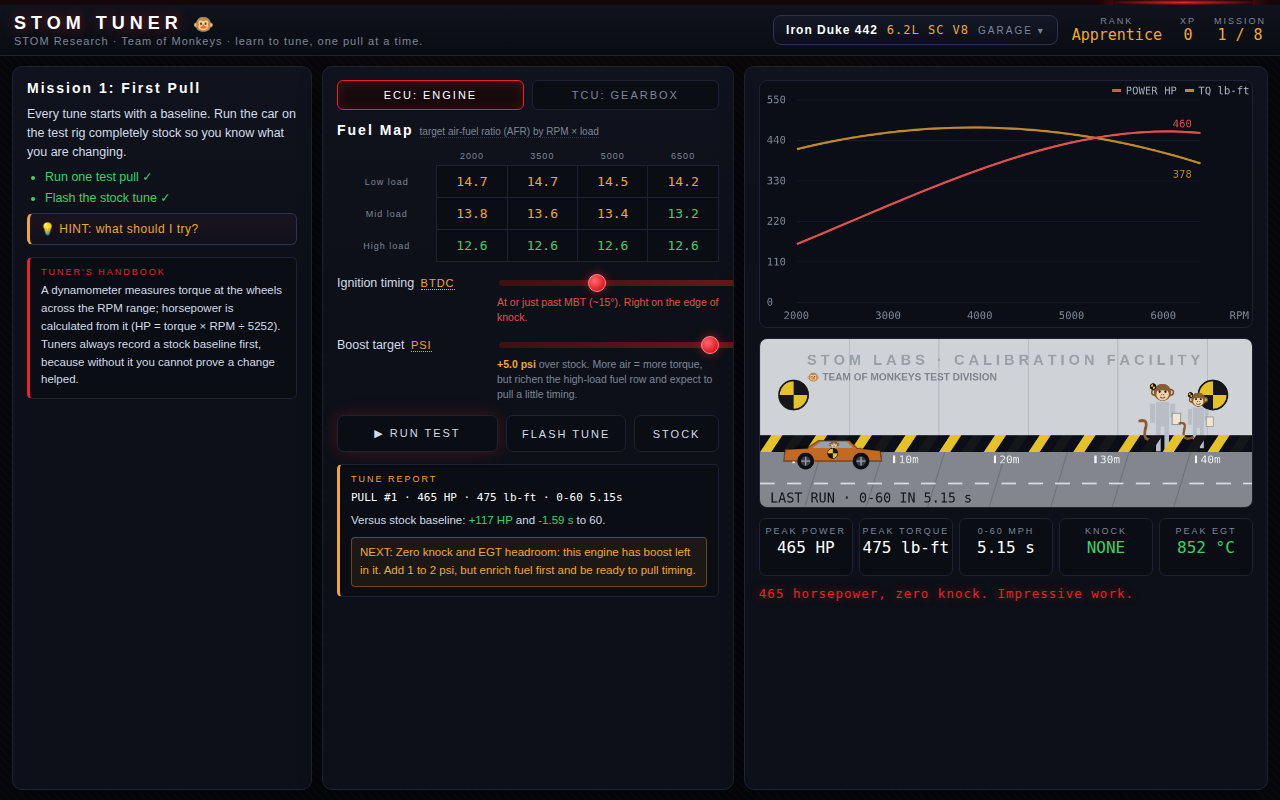Adjust the Ignition timing slider handle
The width and height of the screenshot is (1280, 800).
pyautogui.click(x=597, y=283)
